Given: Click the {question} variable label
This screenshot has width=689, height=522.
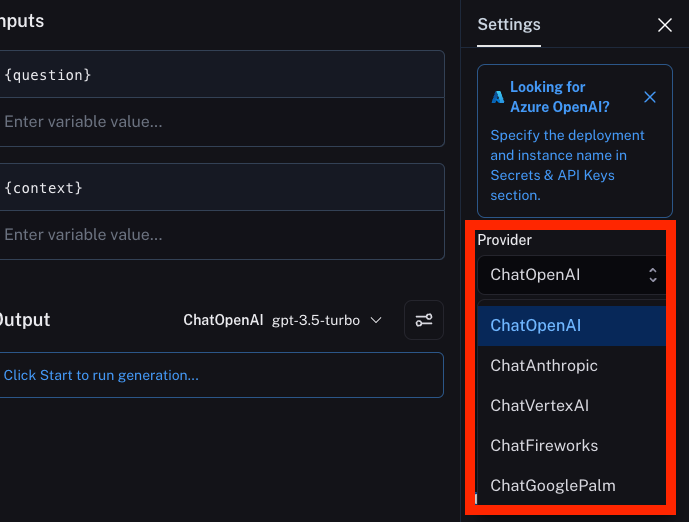Looking at the screenshot, I should click(x=48, y=75).
